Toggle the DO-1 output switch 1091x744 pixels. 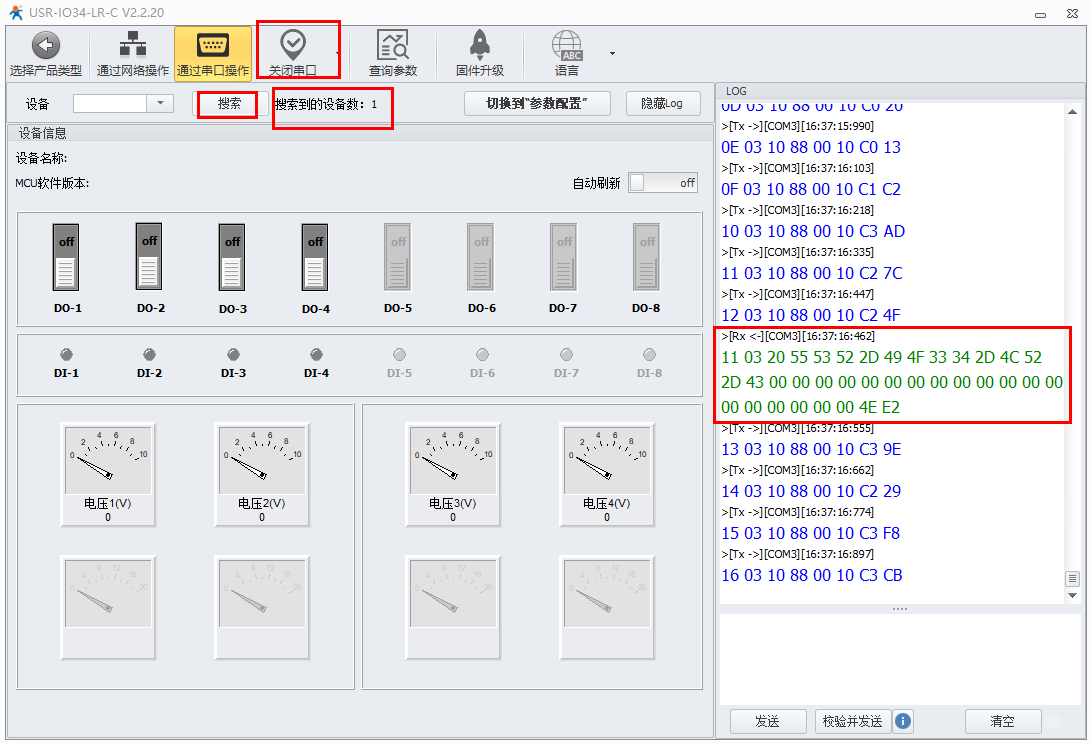click(x=67, y=256)
